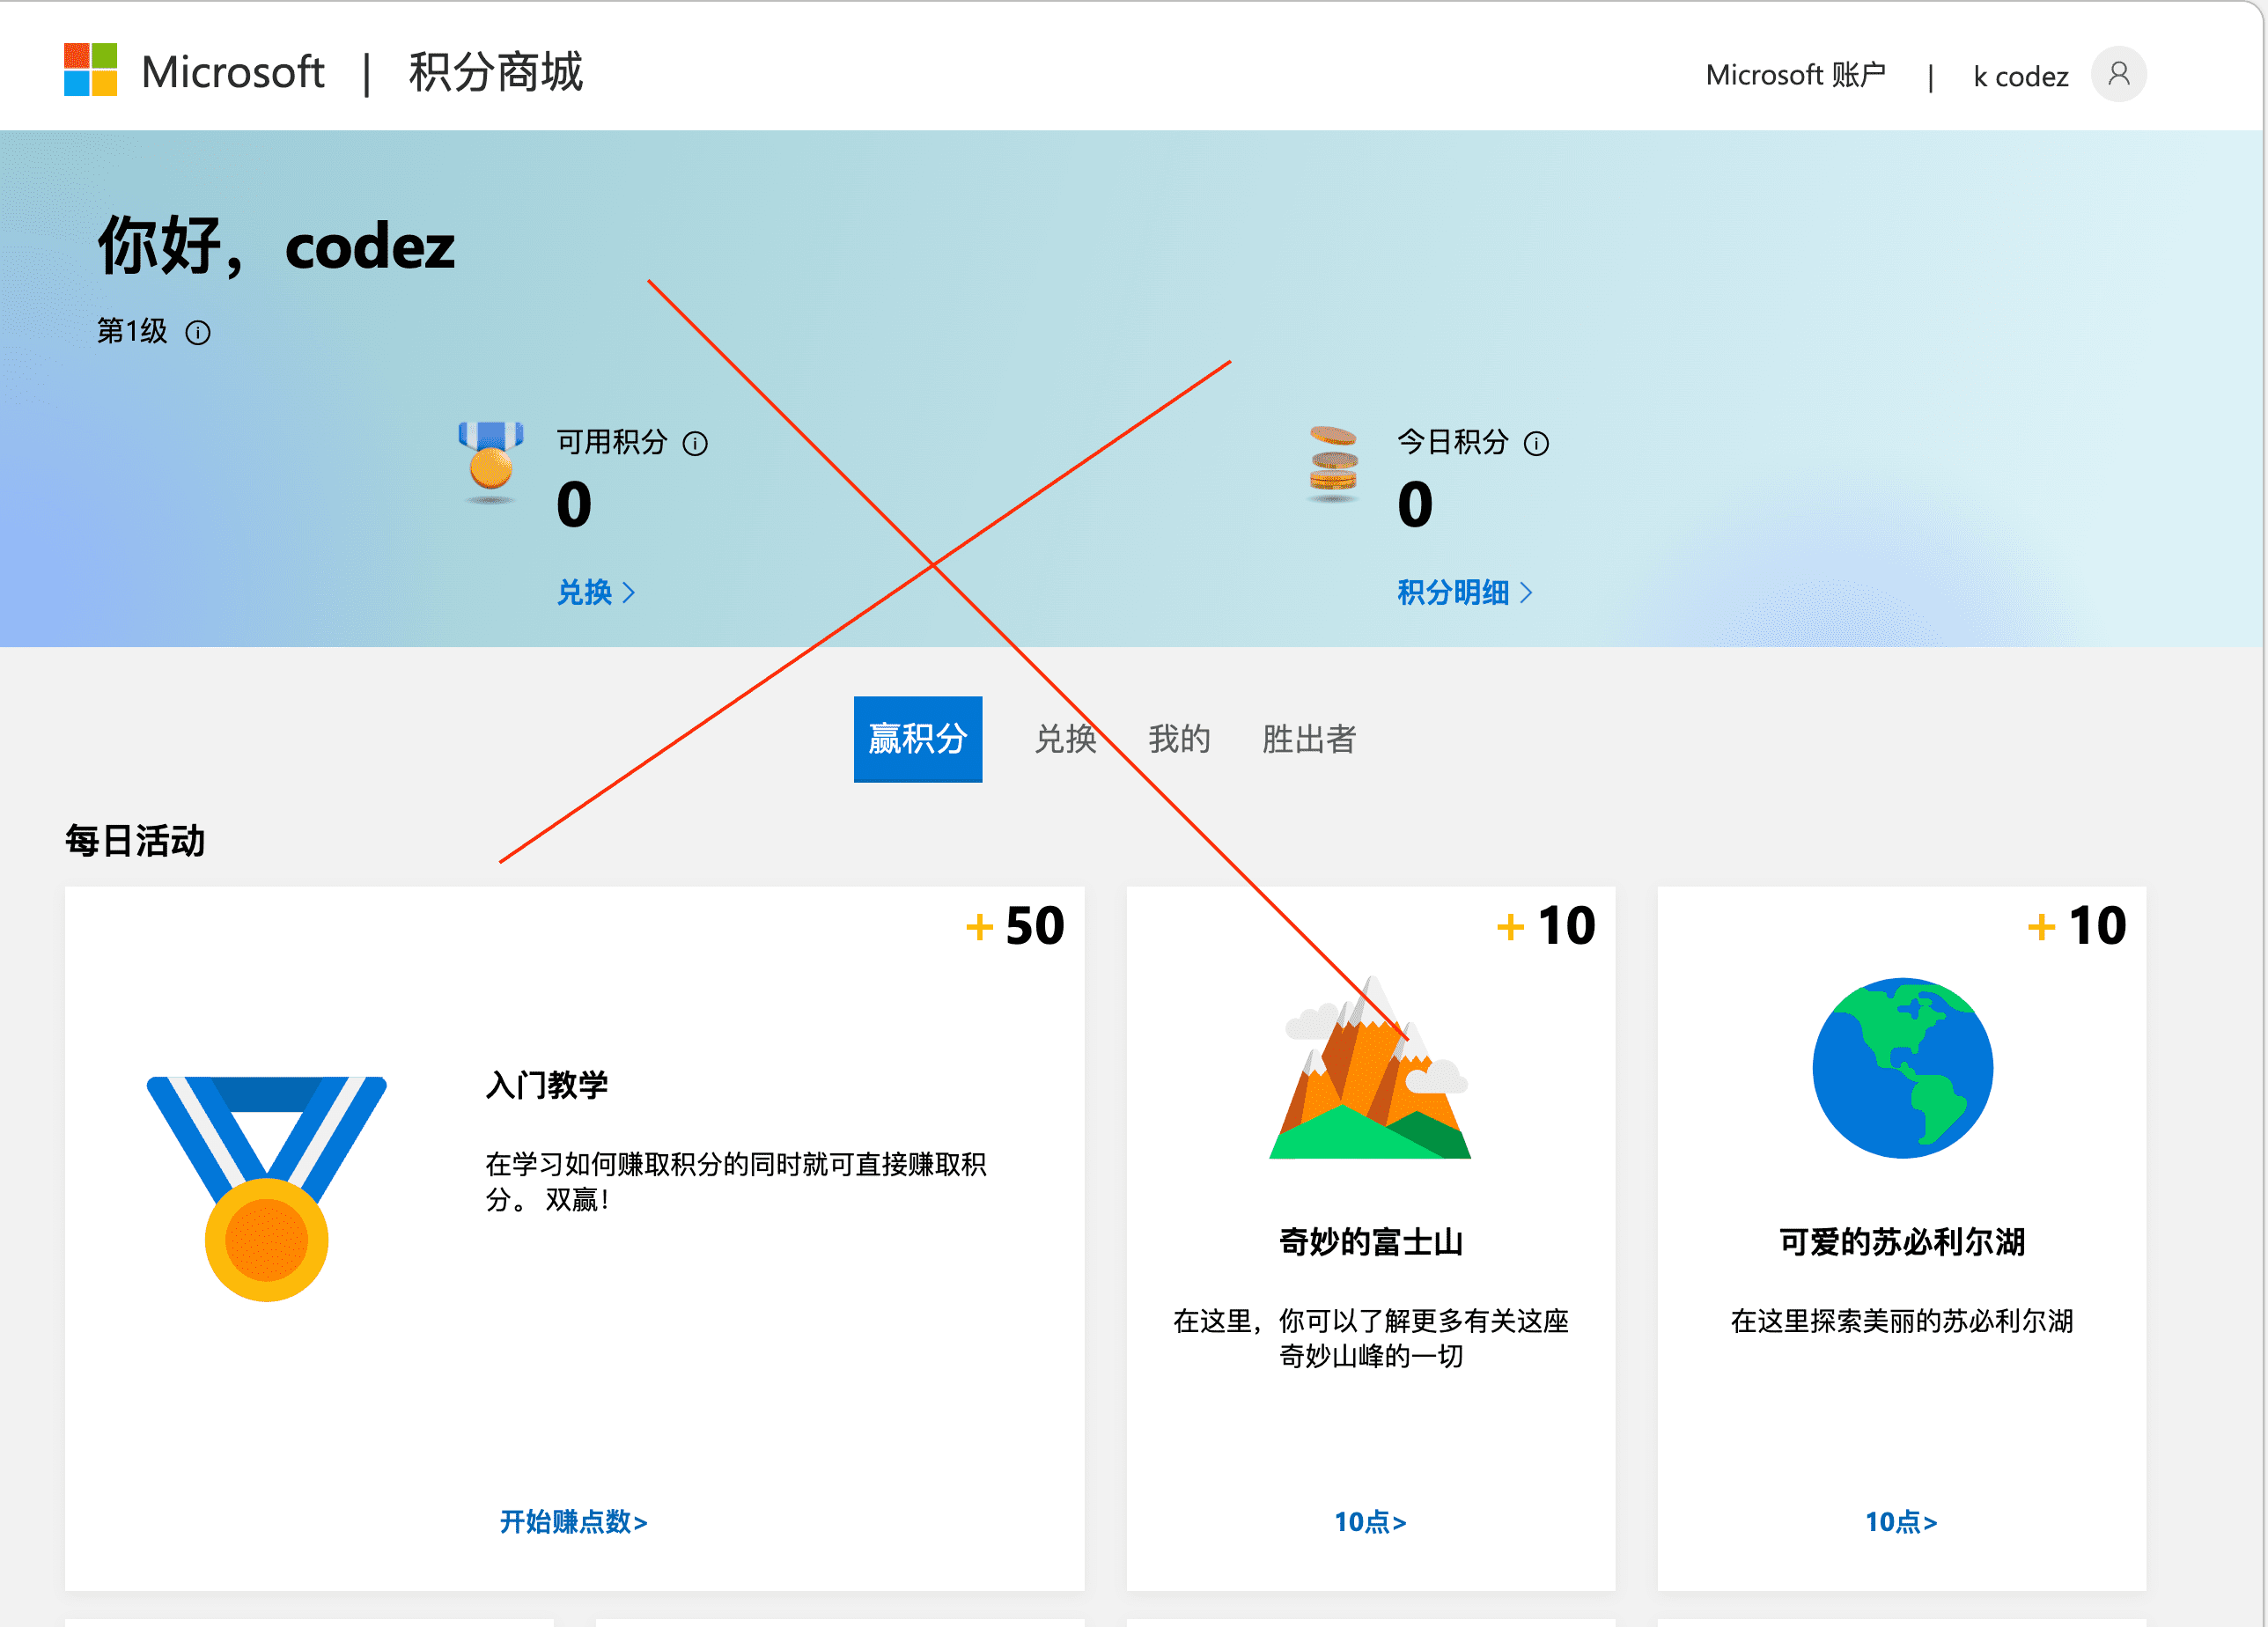Click 10点 link under 奇妙的富士山
Screen dimensions: 2268x1627
coord(1370,1521)
